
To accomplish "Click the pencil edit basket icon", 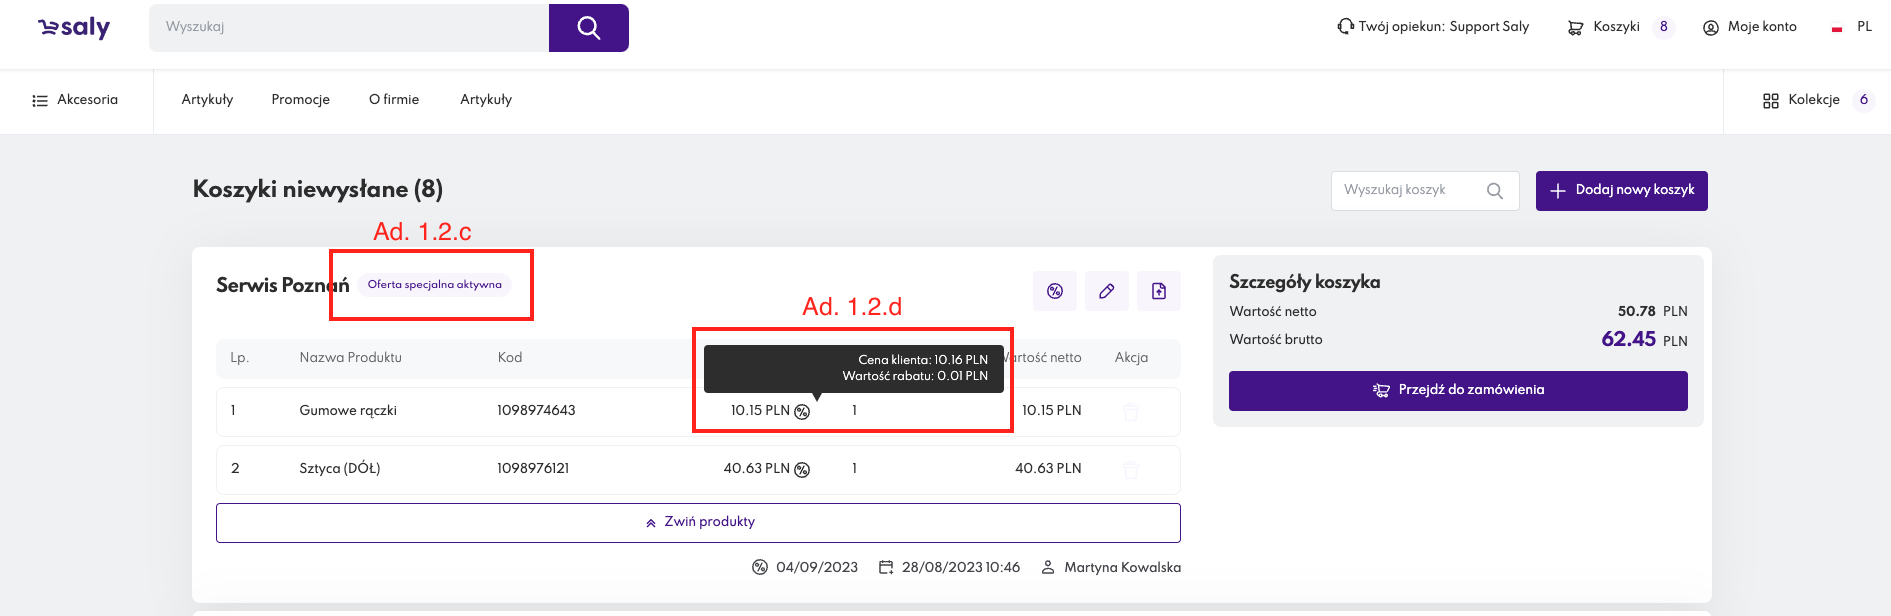I will (1106, 291).
